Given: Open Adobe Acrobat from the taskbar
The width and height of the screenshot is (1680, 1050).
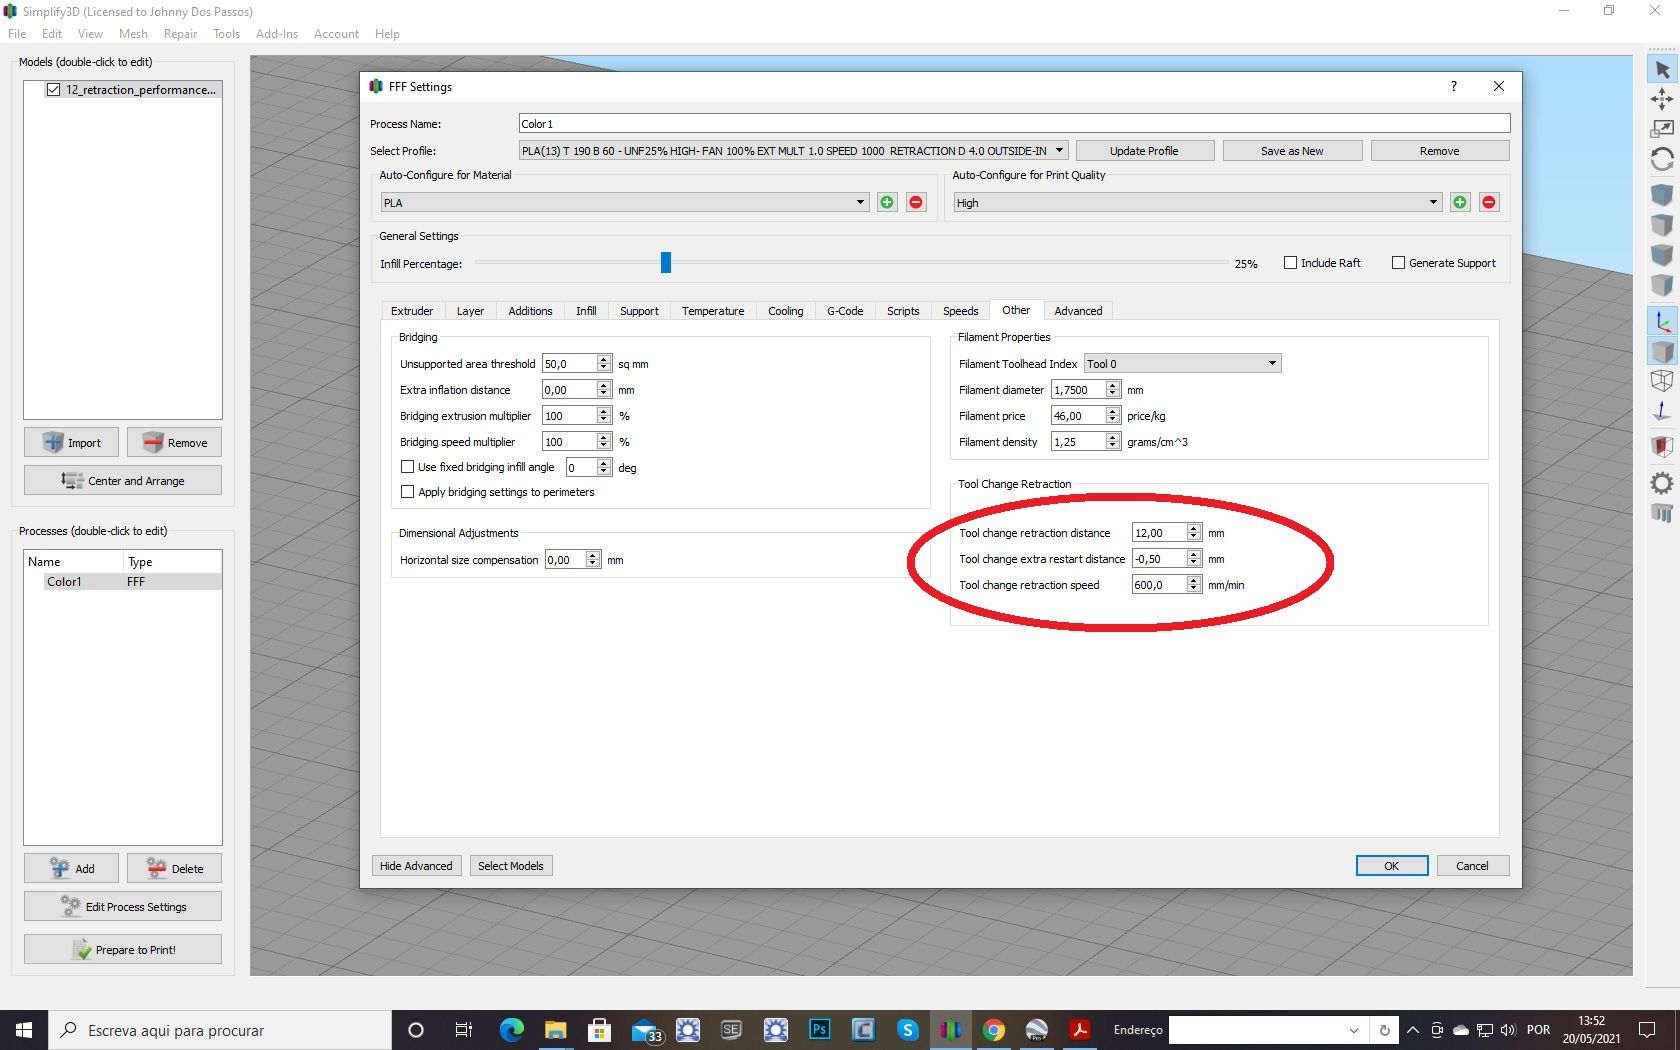Looking at the screenshot, I should (1079, 1030).
